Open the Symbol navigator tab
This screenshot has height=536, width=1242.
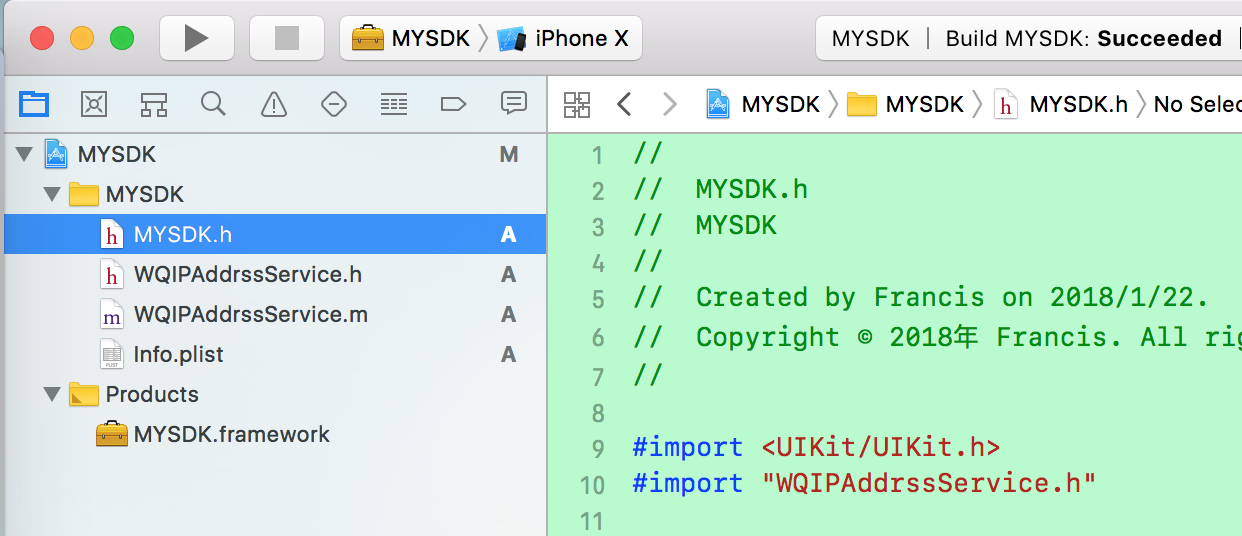click(154, 103)
